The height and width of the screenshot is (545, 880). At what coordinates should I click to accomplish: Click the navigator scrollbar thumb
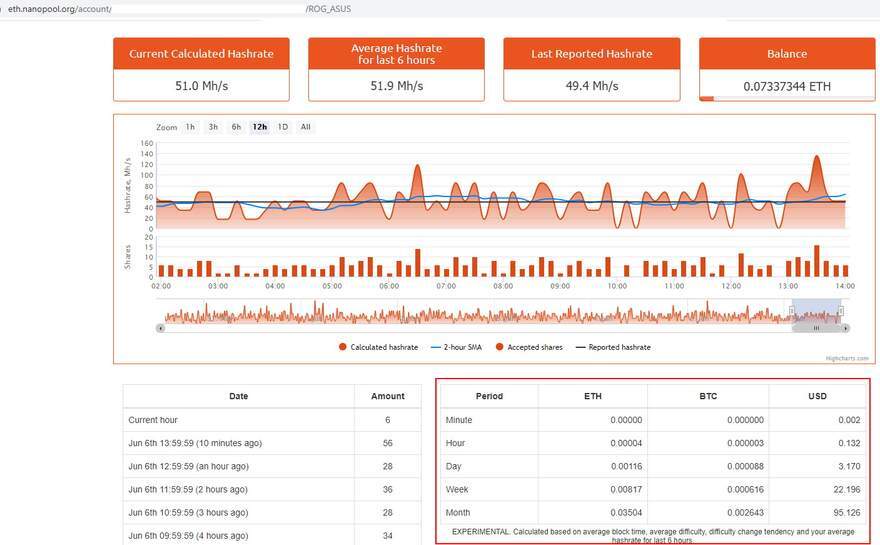816,328
